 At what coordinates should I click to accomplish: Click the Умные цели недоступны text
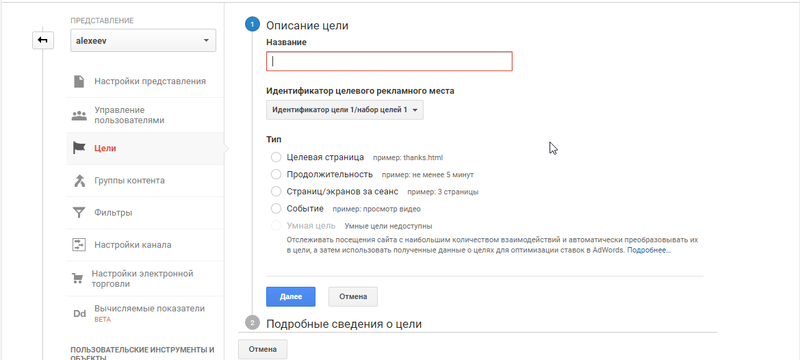coord(389,226)
